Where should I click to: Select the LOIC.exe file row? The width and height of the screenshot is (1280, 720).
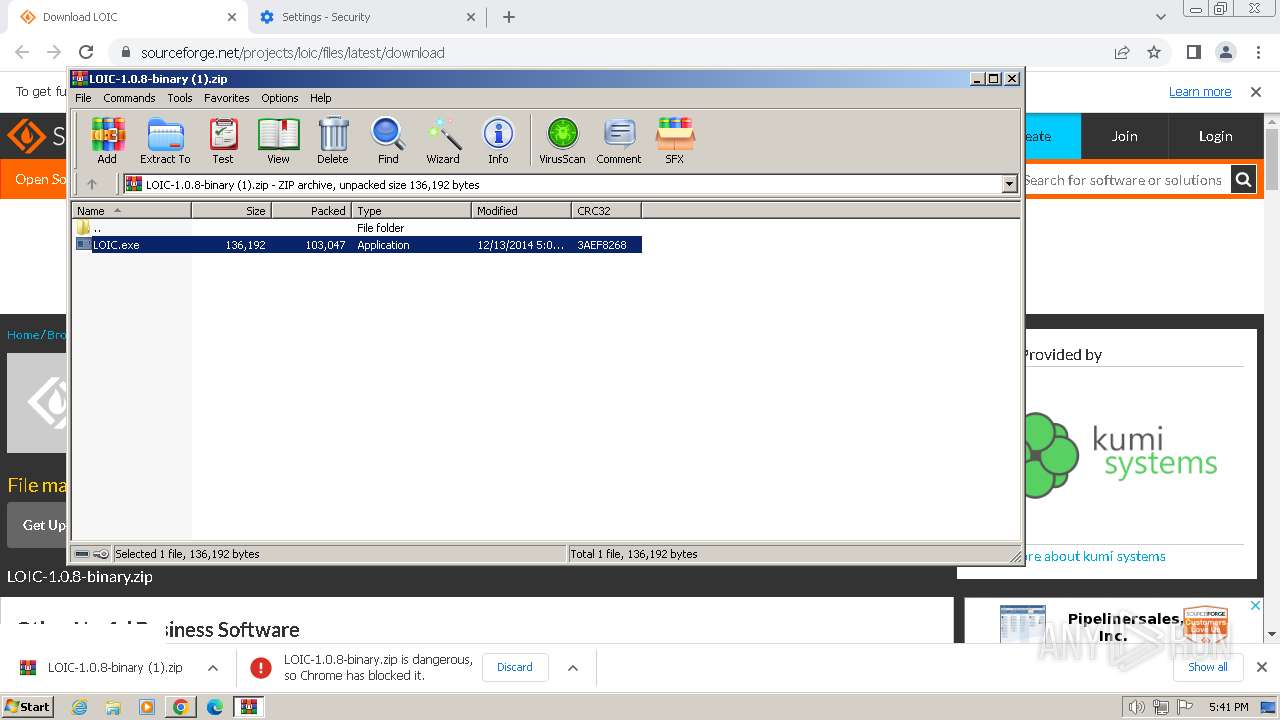pyautogui.click(x=358, y=245)
